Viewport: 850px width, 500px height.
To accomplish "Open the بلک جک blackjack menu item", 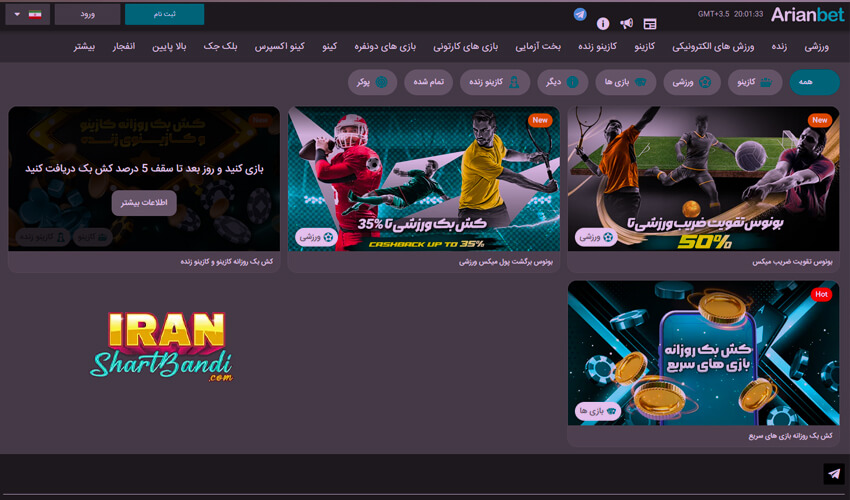I will (x=220, y=47).
